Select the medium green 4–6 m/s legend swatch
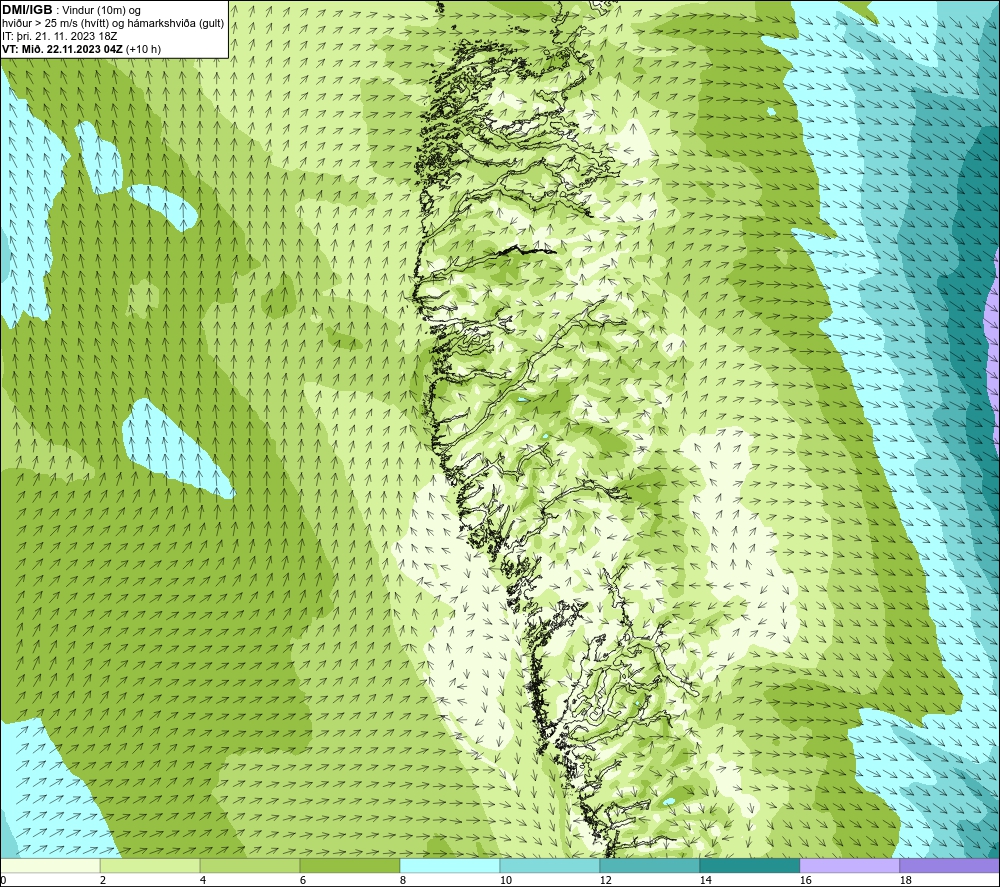This screenshot has height=887, width=1000. coord(250,865)
